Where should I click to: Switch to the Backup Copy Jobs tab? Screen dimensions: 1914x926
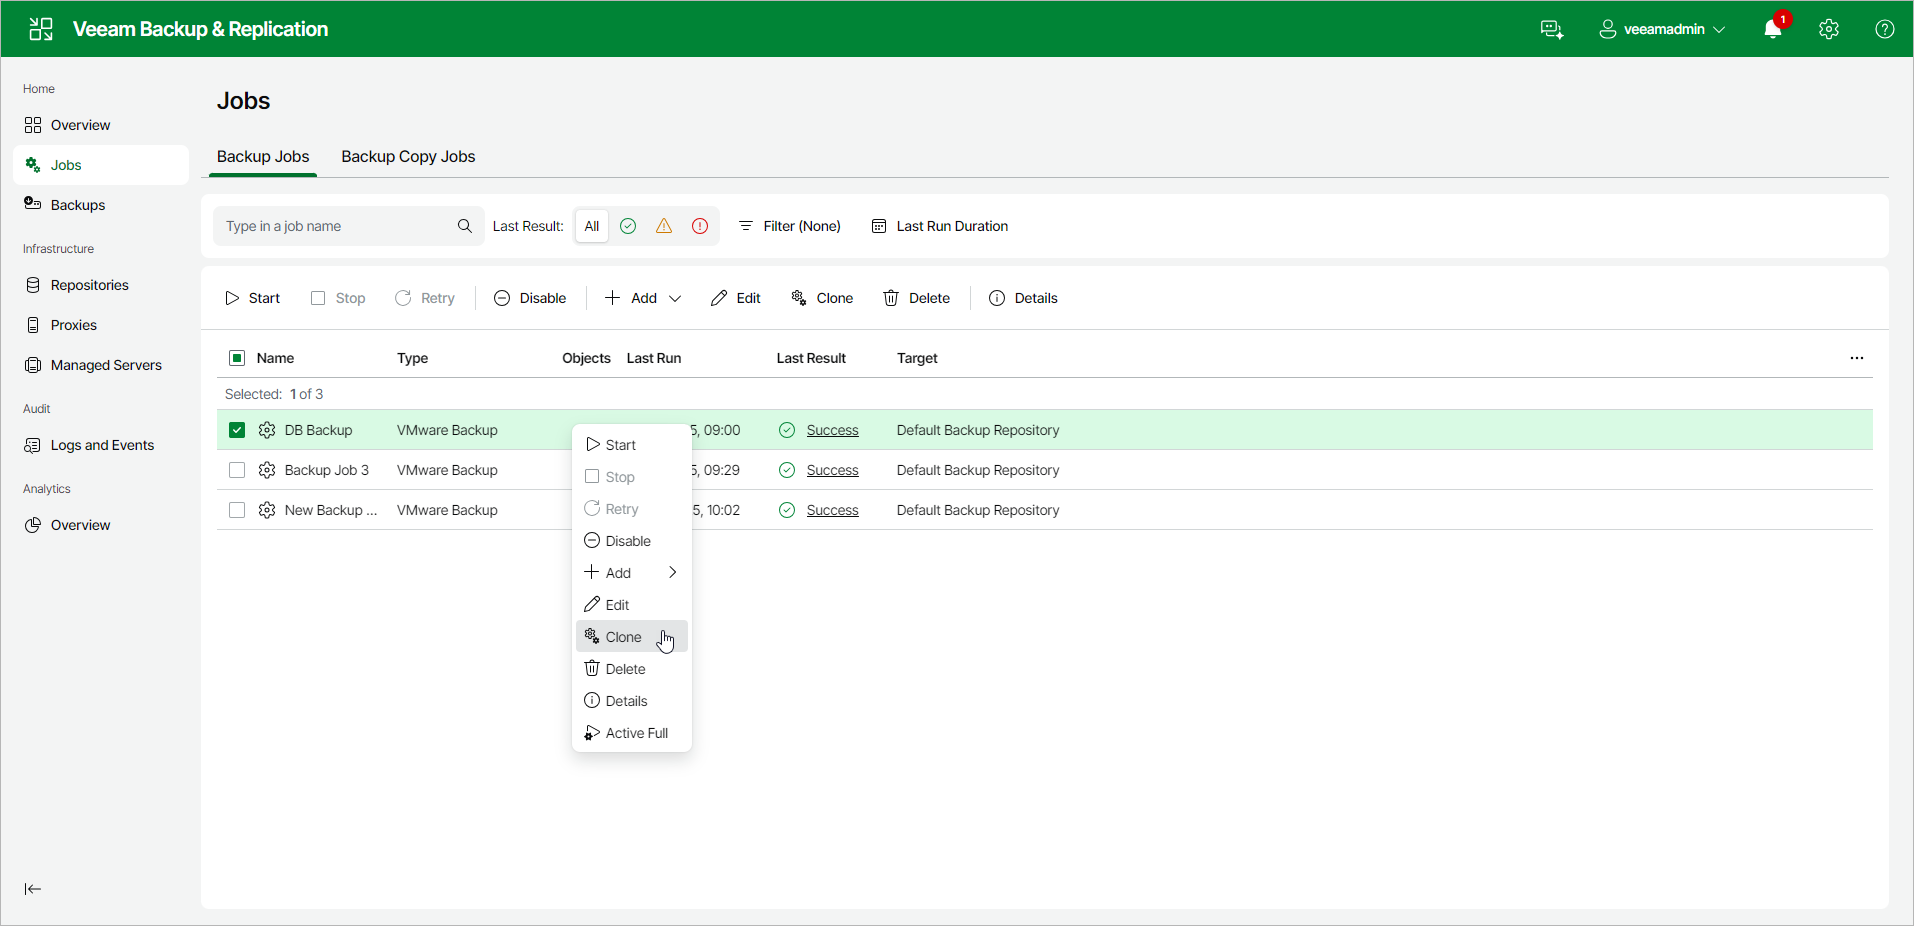tap(408, 157)
